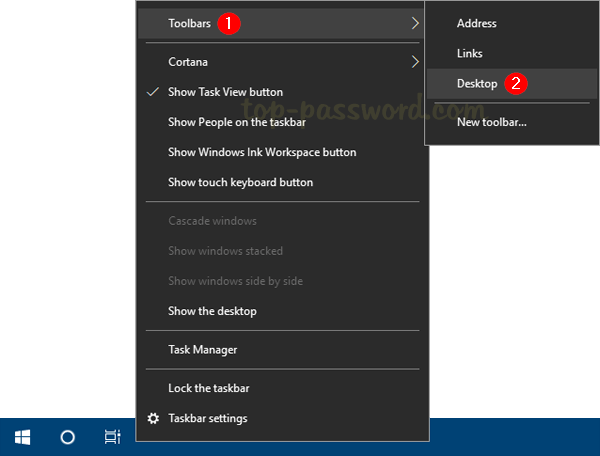Image resolution: width=600 pixels, height=456 pixels.
Task: Enable Show touch keyboard button
Action: (x=283, y=182)
